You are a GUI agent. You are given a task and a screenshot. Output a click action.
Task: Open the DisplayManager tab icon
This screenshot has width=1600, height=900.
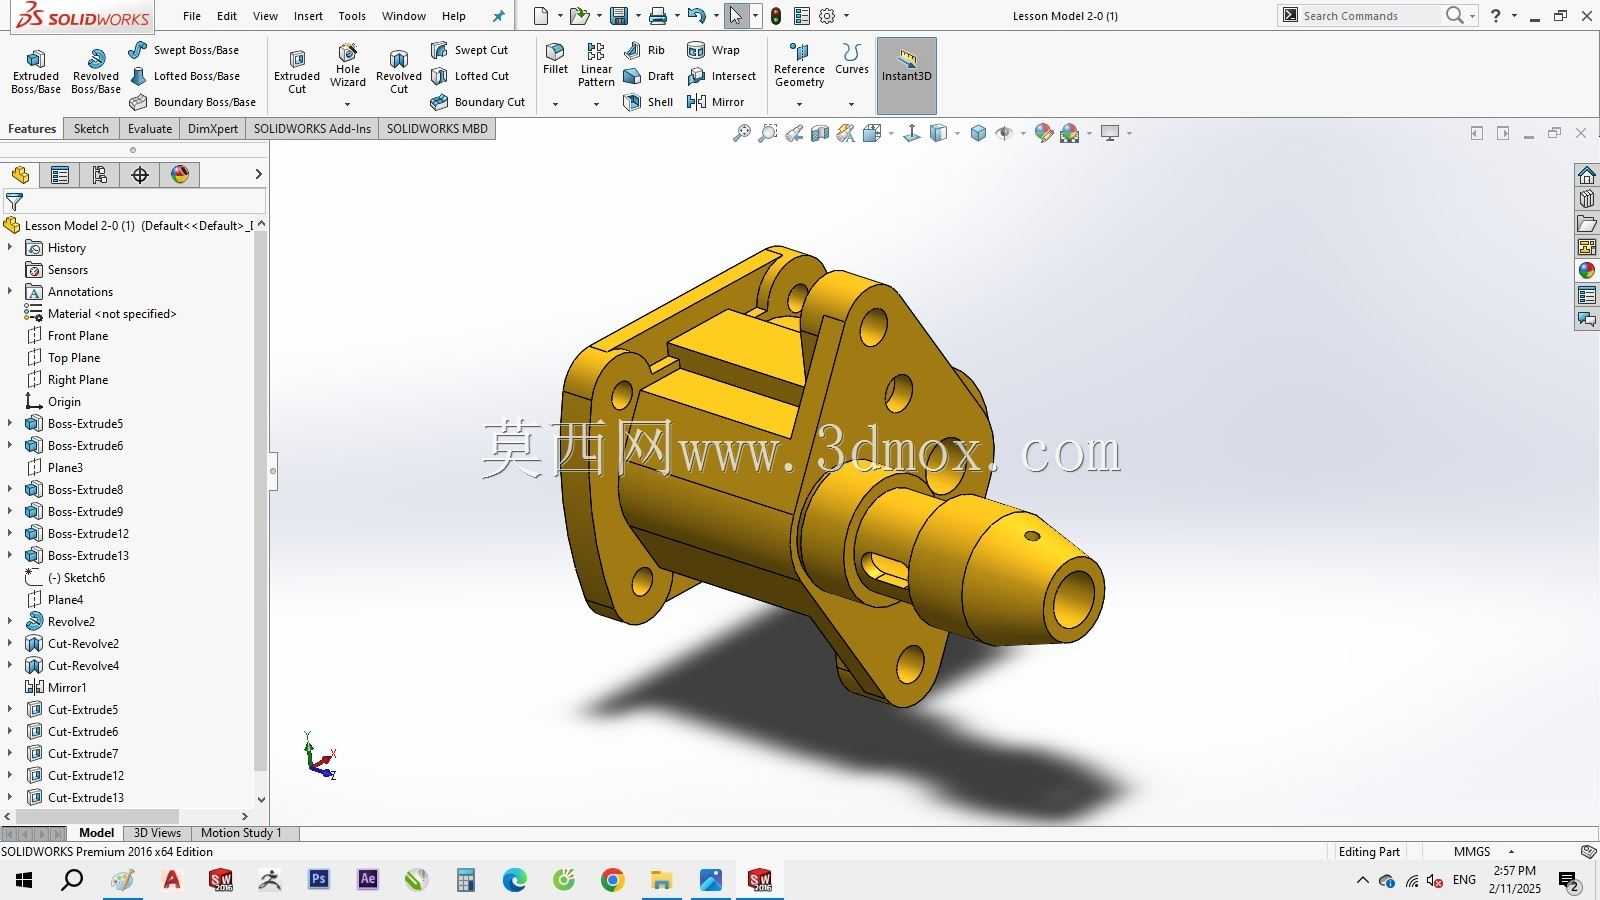point(180,175)
